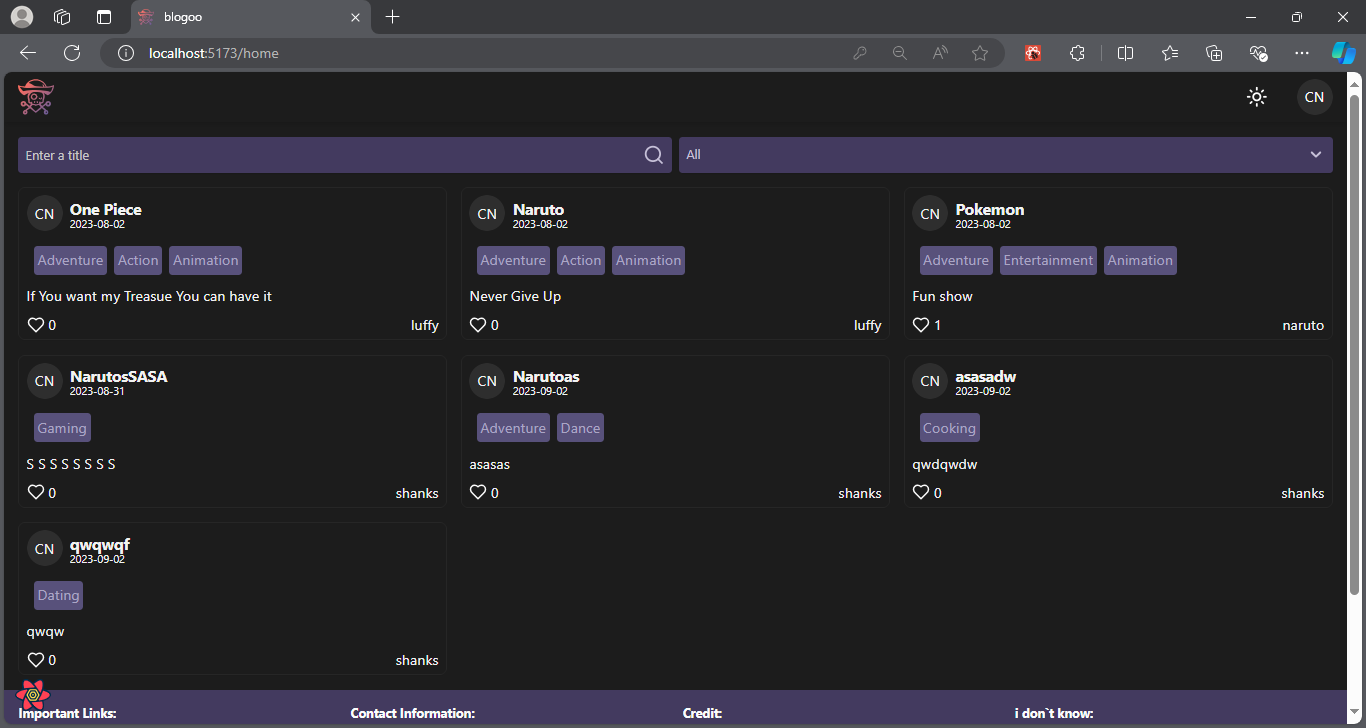This screenshot has width=1366, height=728.
Task: Open the CN user avatar menu in header
Action: coord(1315,97)
